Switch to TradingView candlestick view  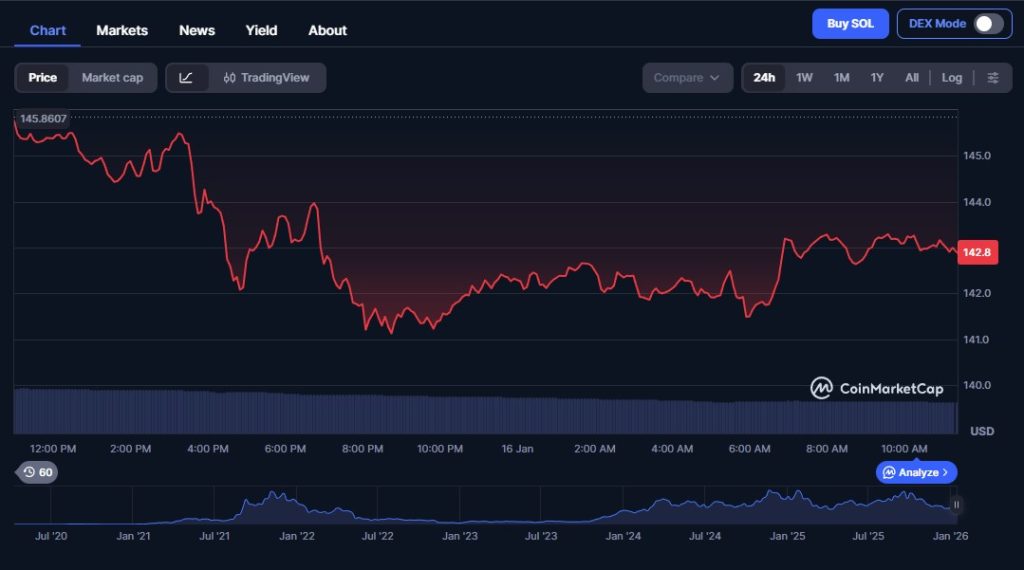point(267,78)
